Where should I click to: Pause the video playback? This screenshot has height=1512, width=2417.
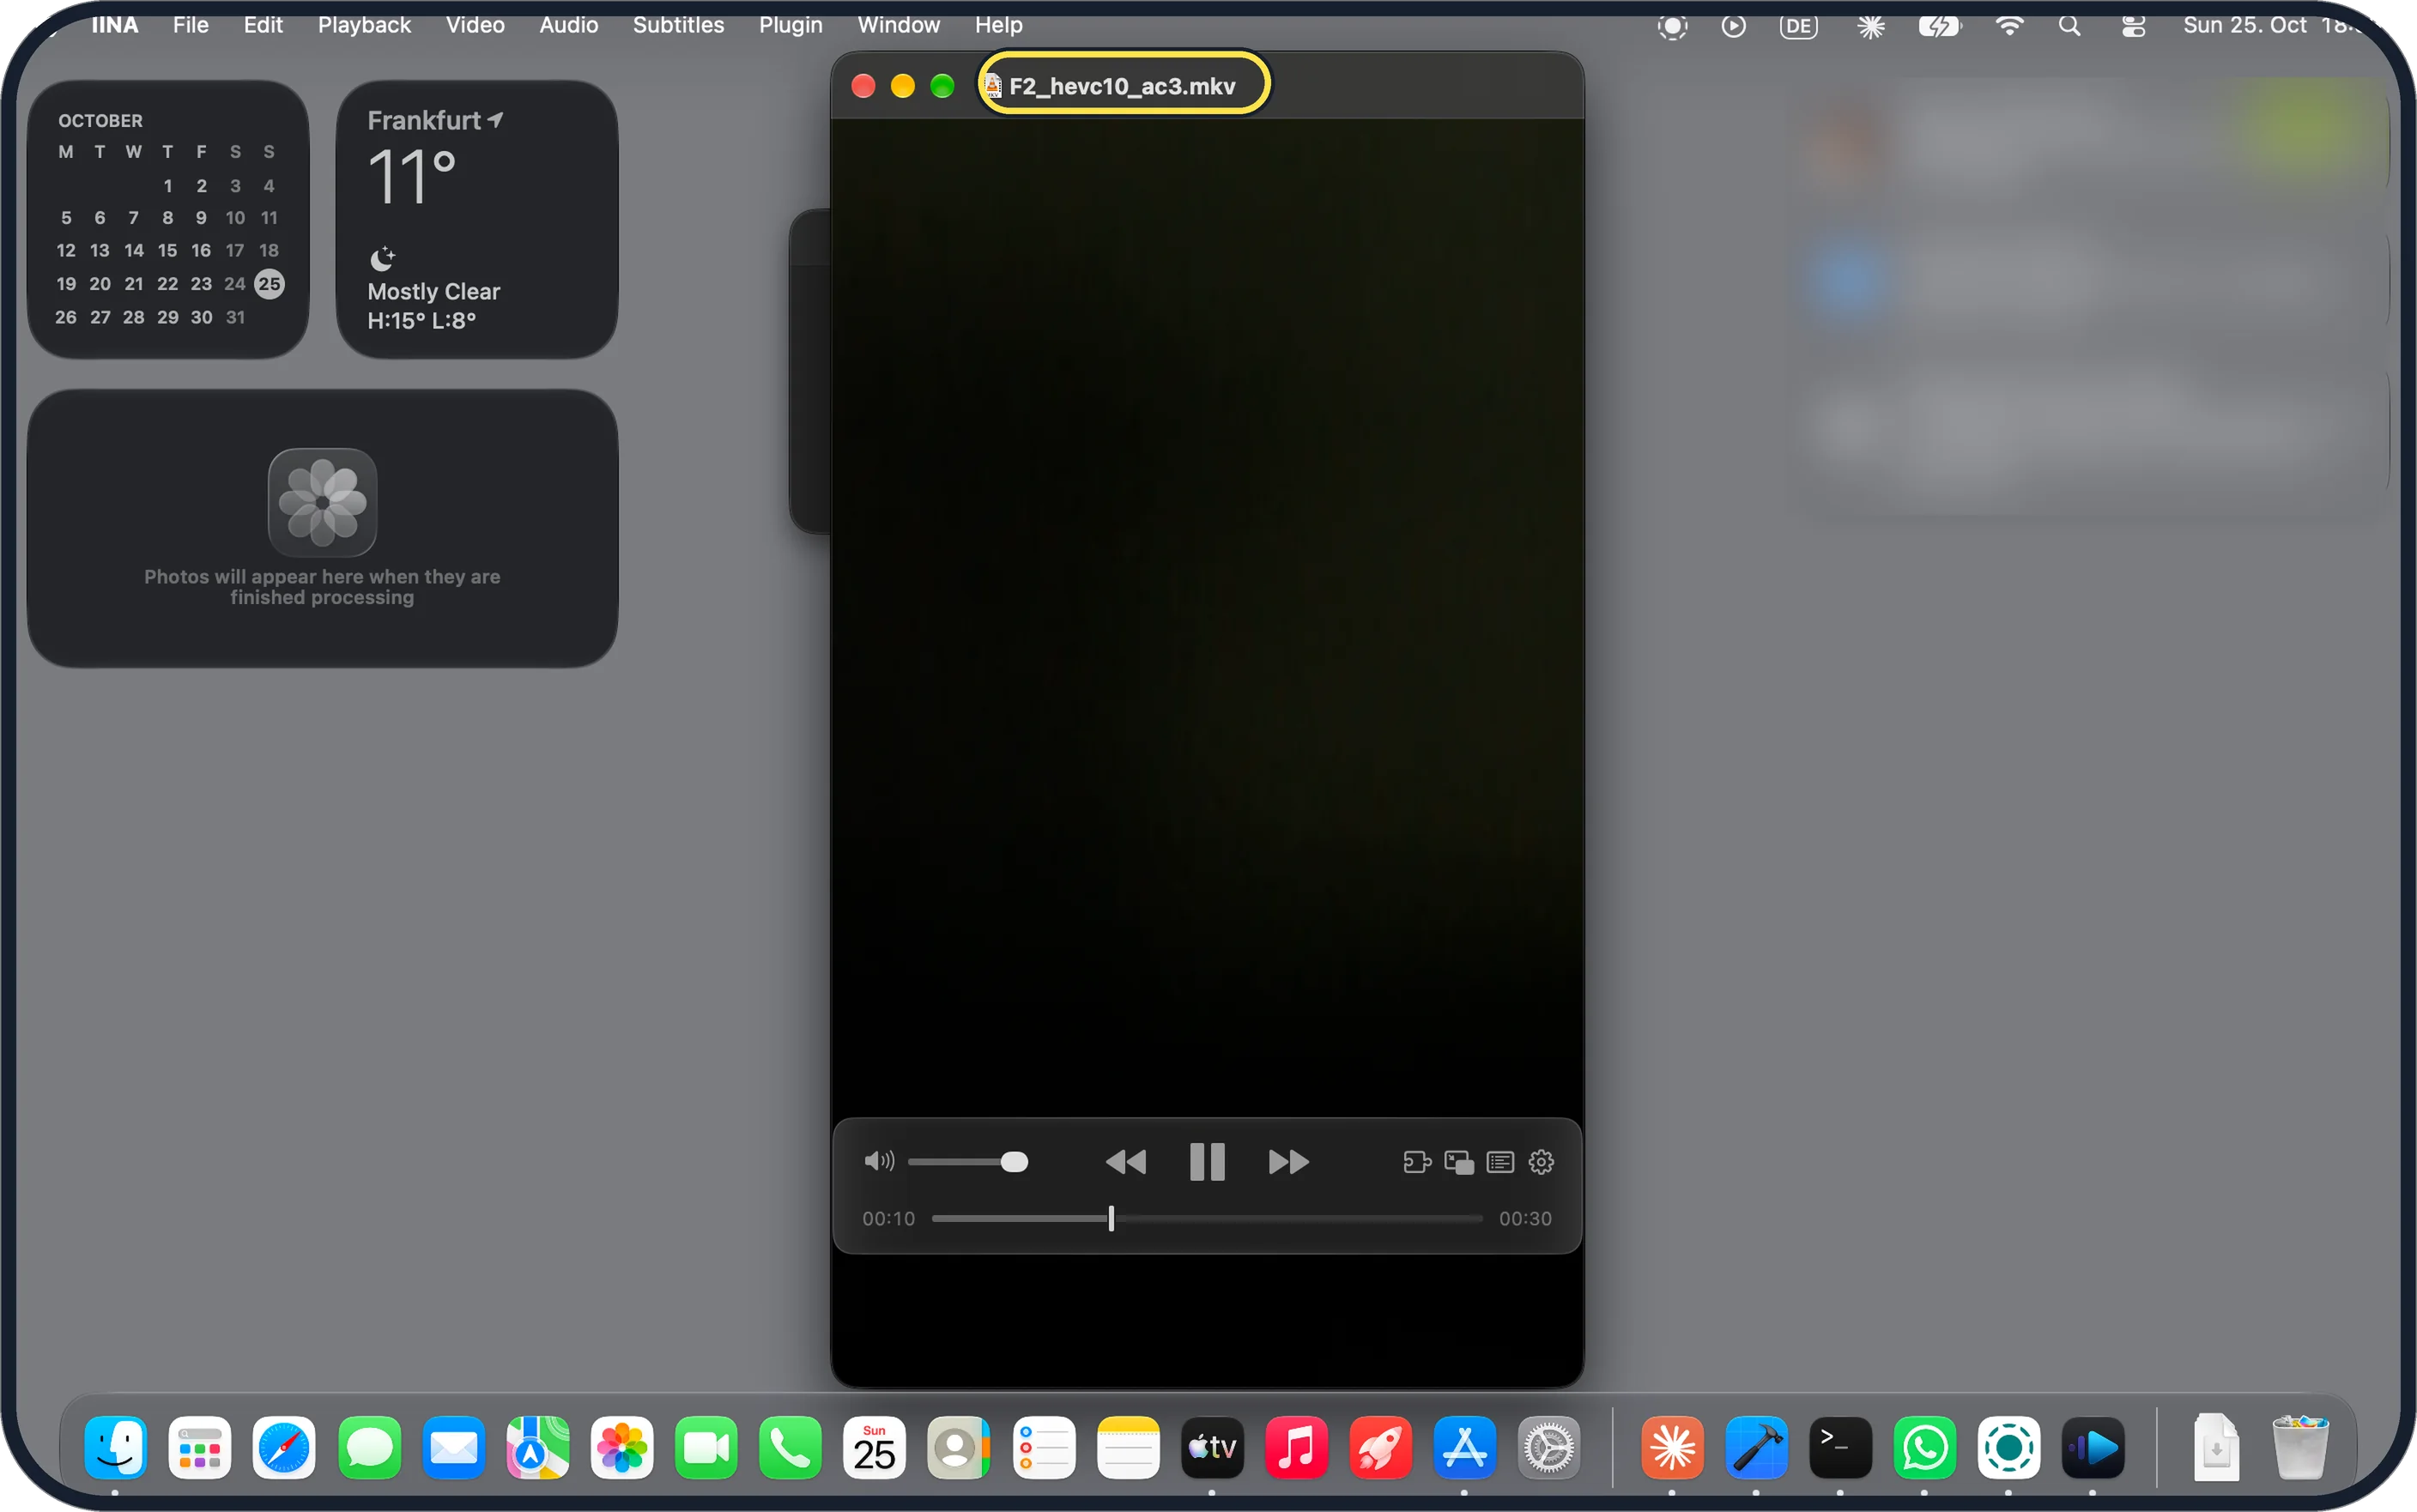pyautogui.click(x=1207, y=1161)
